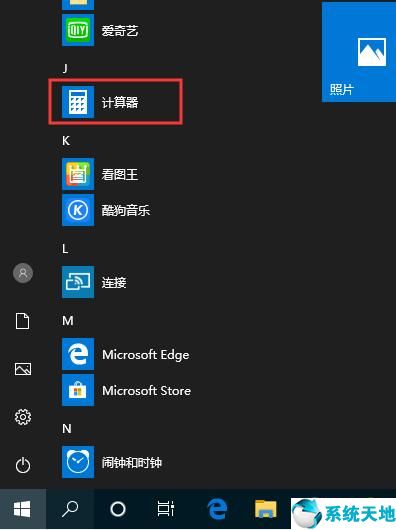Viewport: 396px width, 530px height.
Task: Open the 连接 Connect app icon
Action: [78, 282]
